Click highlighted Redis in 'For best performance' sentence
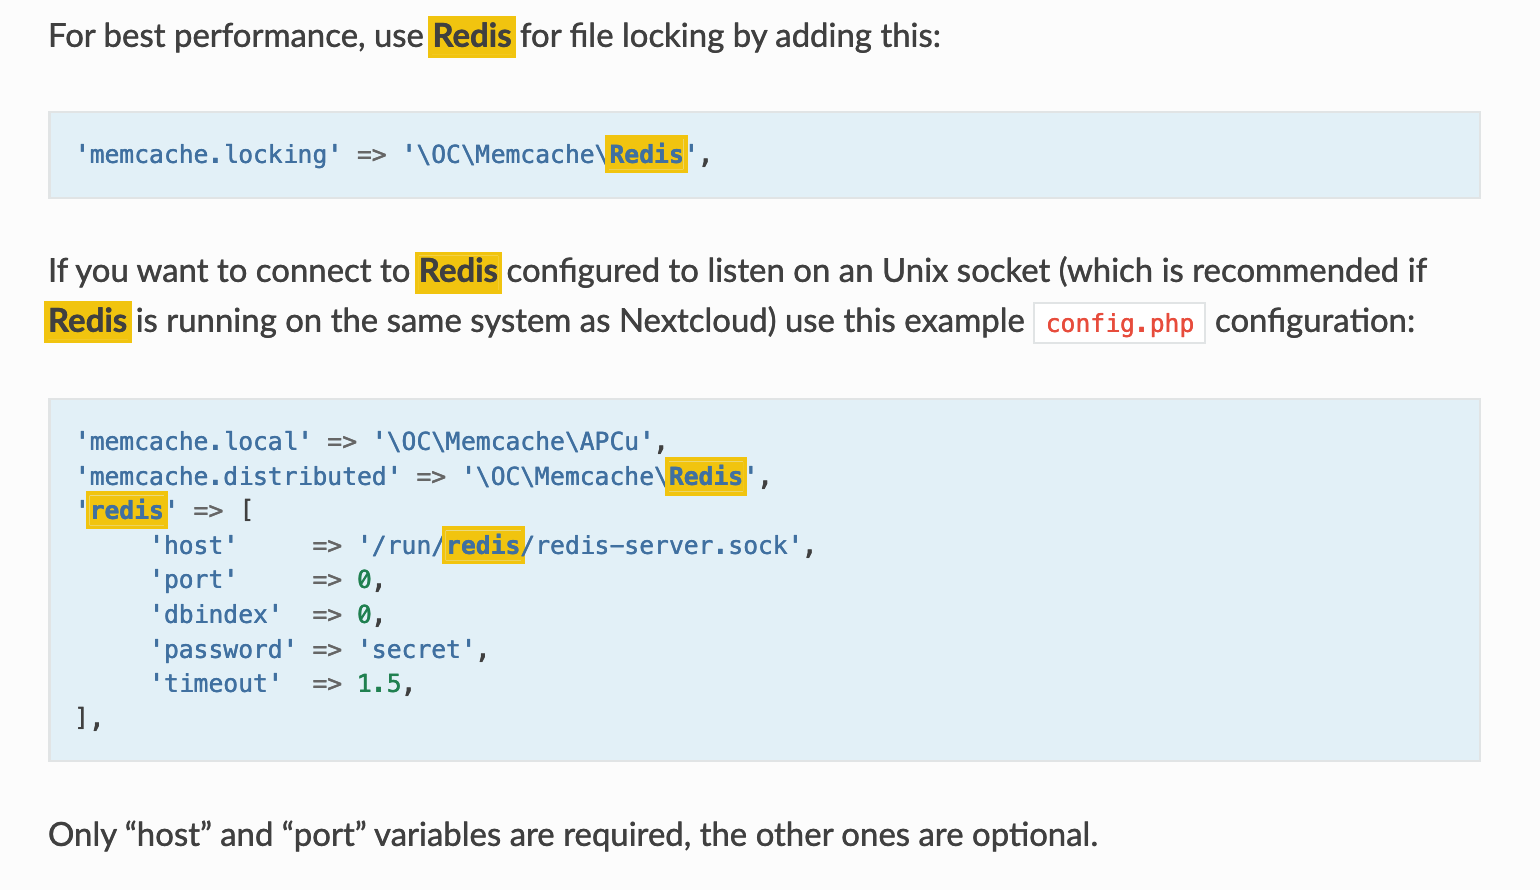Screen dimensions: 1540x890 [472, 37]
